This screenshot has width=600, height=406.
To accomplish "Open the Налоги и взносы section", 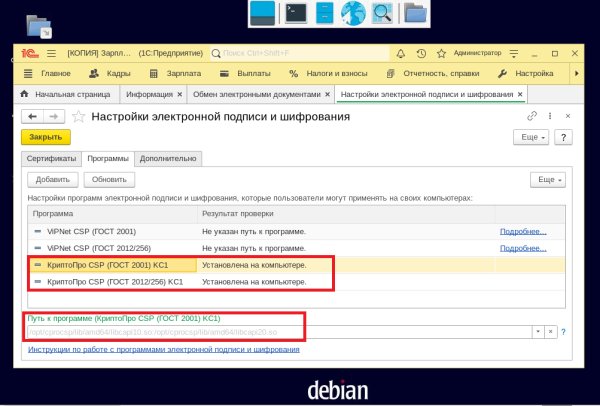I will tap(328, 73).
